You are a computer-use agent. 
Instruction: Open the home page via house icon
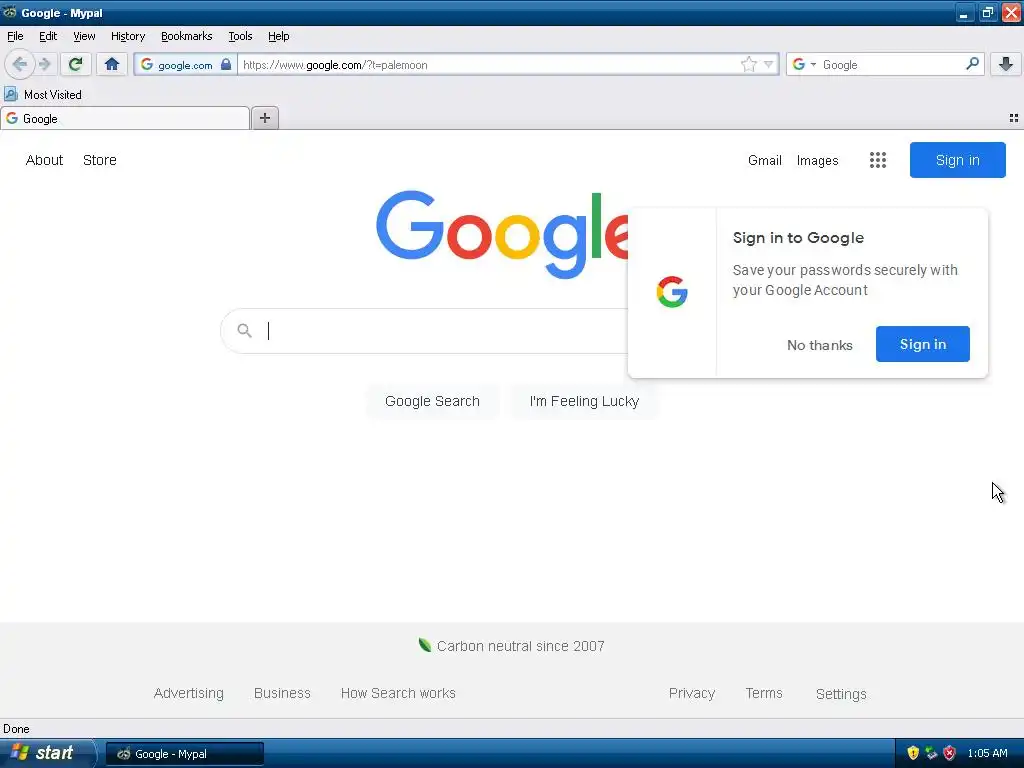tap(112, 64)
